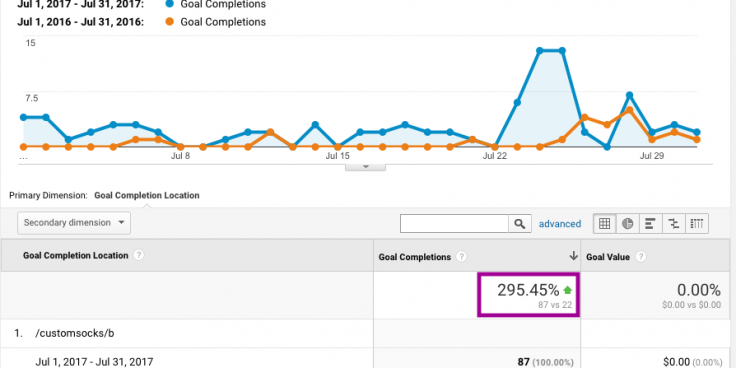
Task: Open help icon beside Goal Value
Action: (641, 257)
